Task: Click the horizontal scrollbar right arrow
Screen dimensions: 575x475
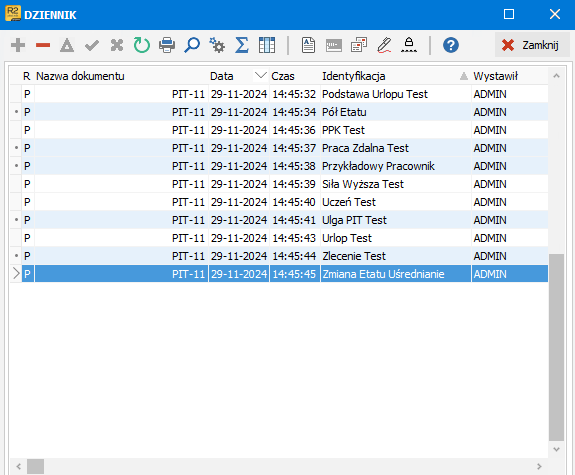Action: [x=539, y=466]
